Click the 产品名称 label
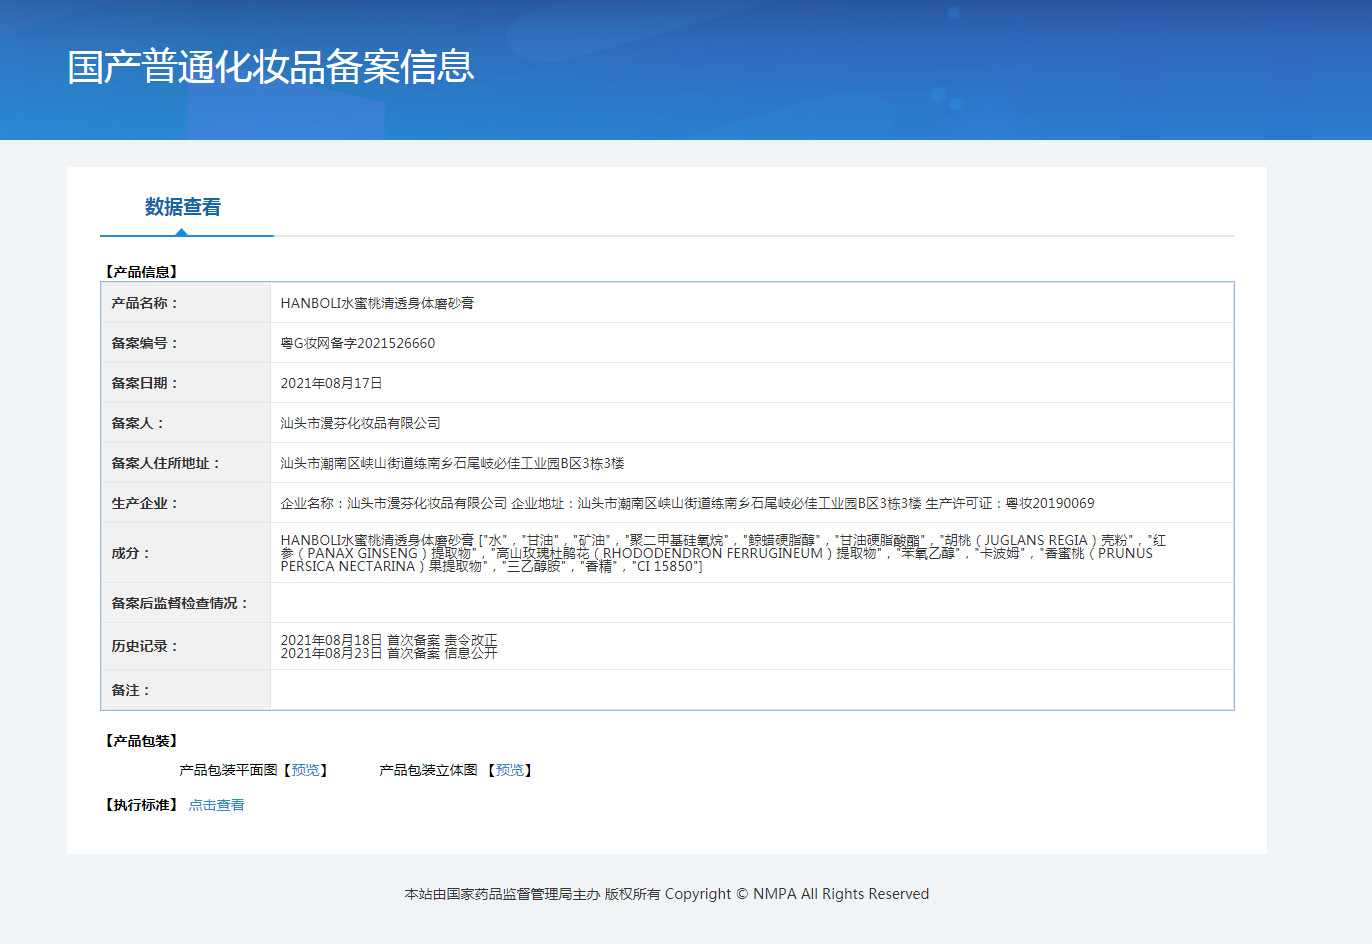Image resolution: width=1372 pixels, height=944 pixels. (x=145, y=303)
